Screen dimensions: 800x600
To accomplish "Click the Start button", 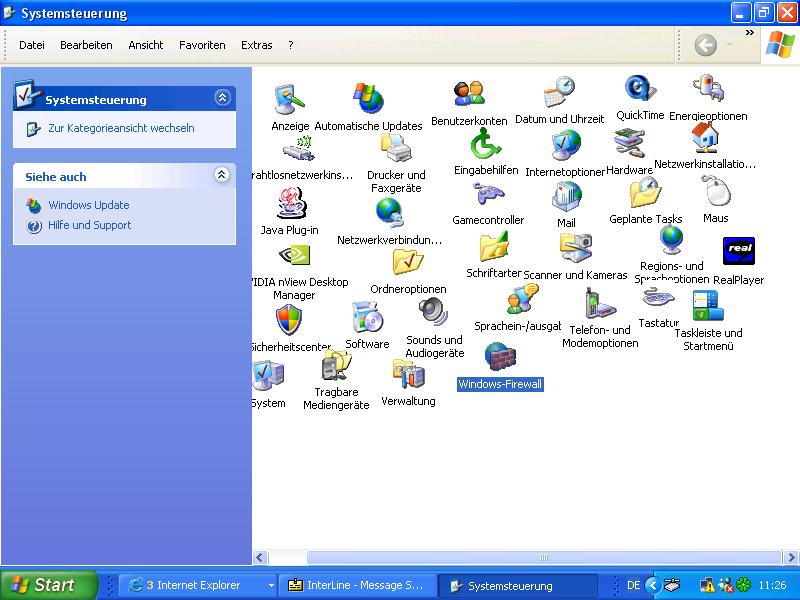I will (x=48, y=585).
